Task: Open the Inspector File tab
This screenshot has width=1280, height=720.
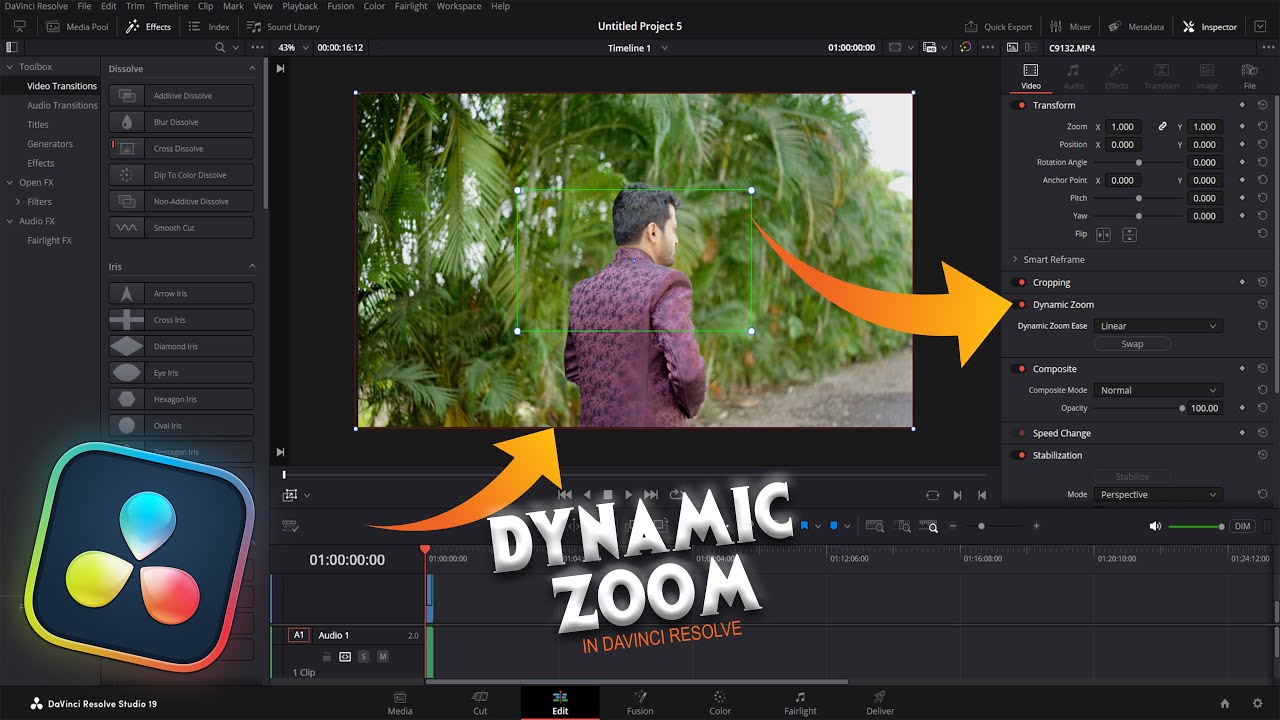Action: click(x=1249, y=76)
